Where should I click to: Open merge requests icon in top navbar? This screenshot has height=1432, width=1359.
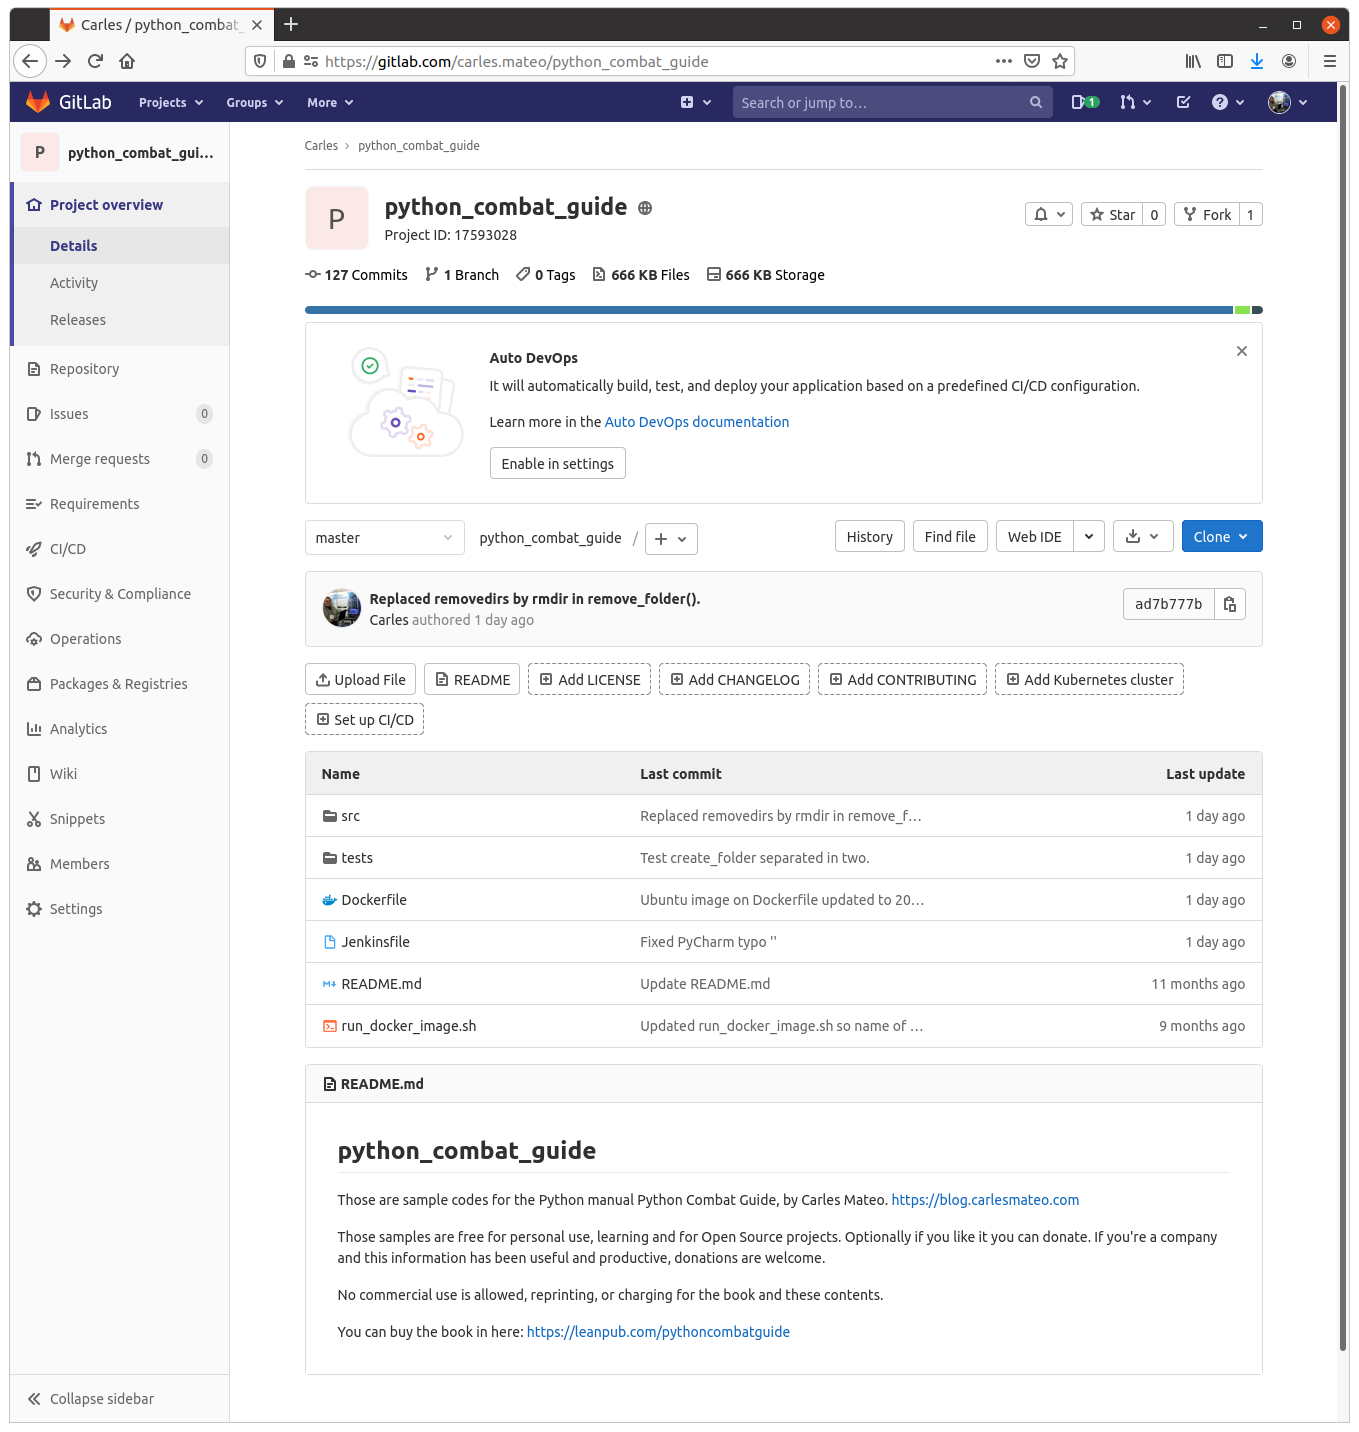(x=1136, y=102)
